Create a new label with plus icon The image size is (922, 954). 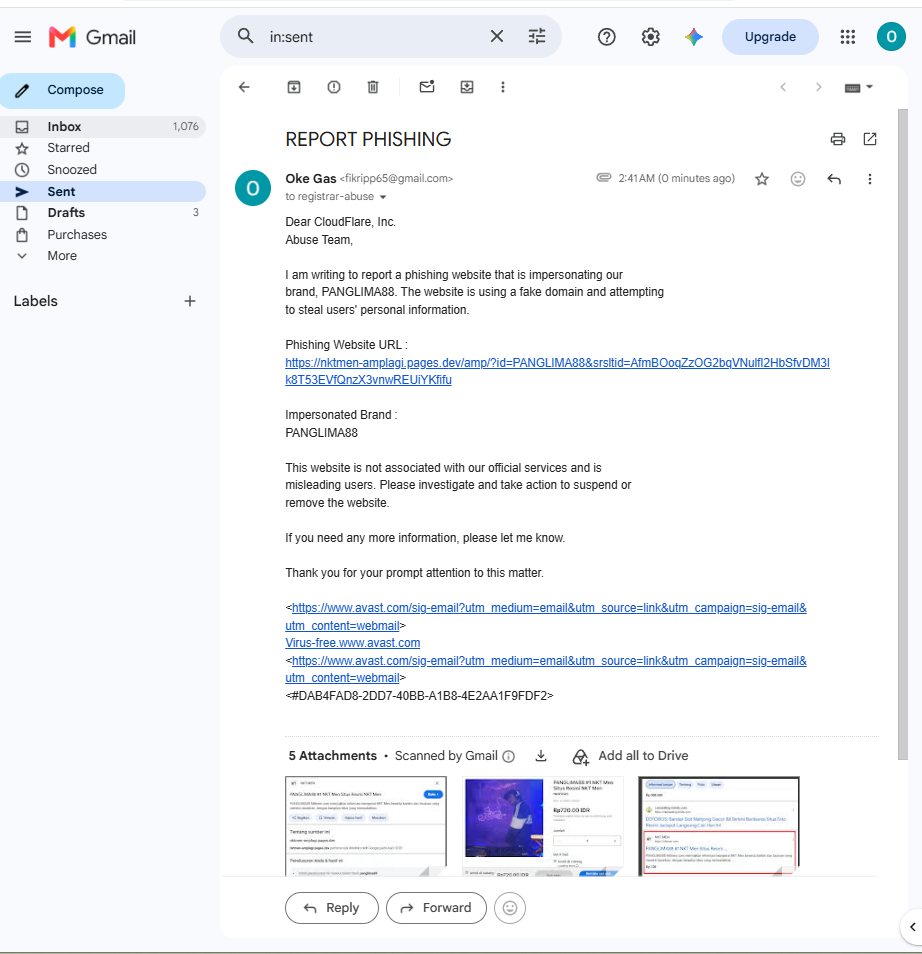click(190, 301)
